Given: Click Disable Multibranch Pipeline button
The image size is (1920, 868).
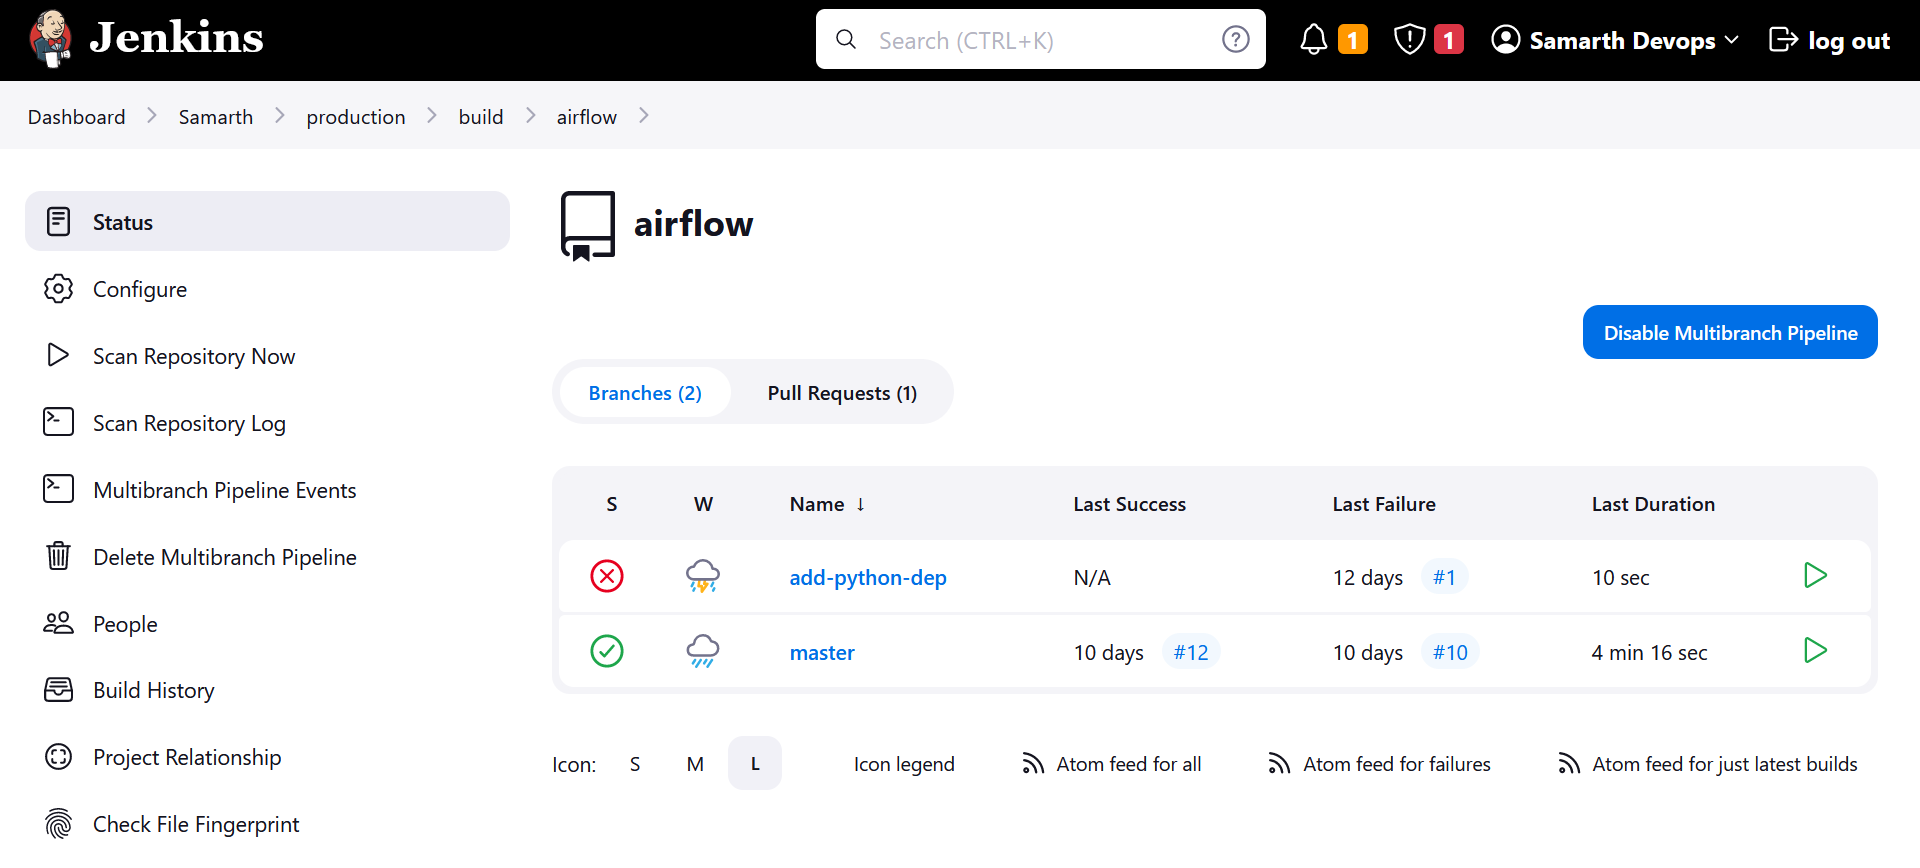Looking at the screenshot, I should coord(1730,332).
